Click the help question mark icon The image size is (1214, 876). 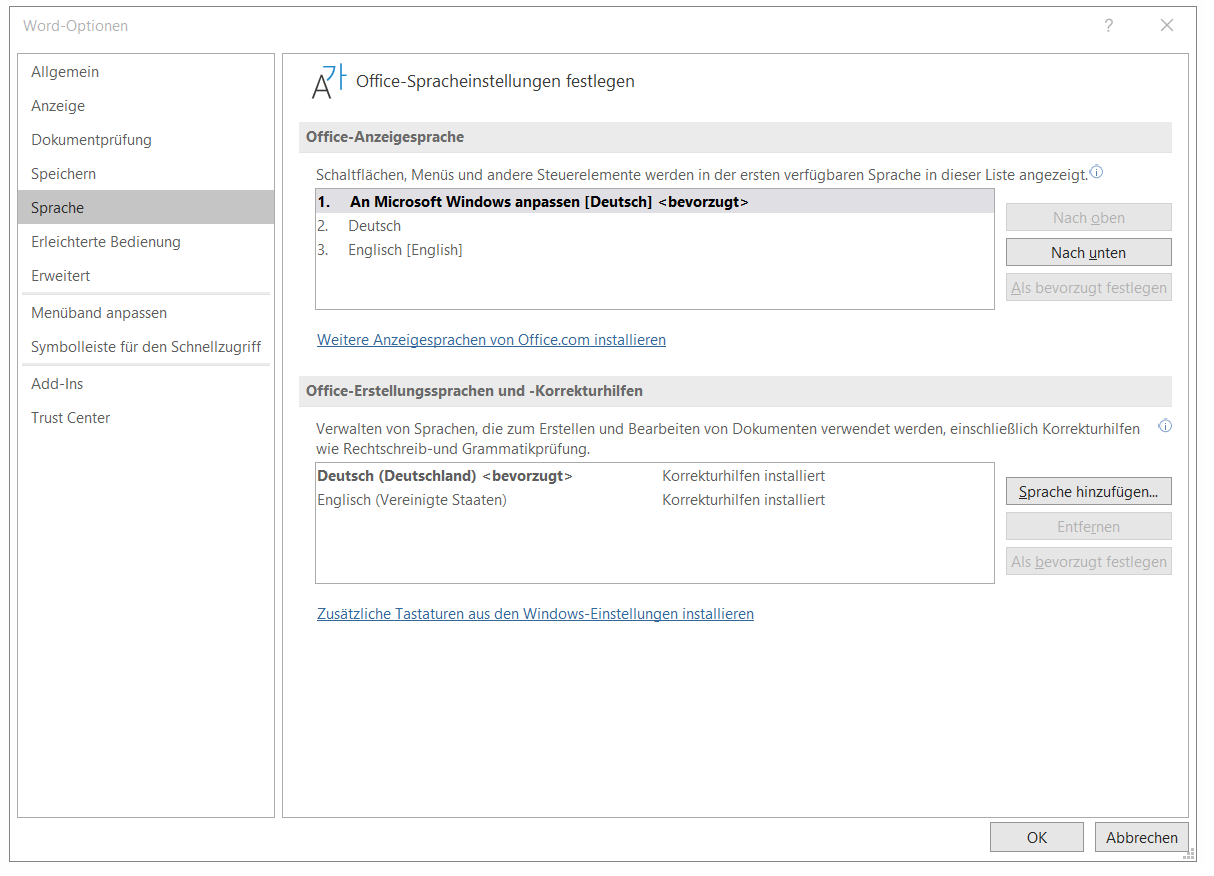click(1108, 26)
